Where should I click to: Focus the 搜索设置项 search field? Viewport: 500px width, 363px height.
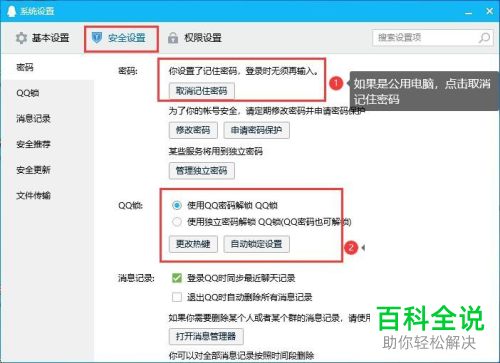[x=433, y=38]
